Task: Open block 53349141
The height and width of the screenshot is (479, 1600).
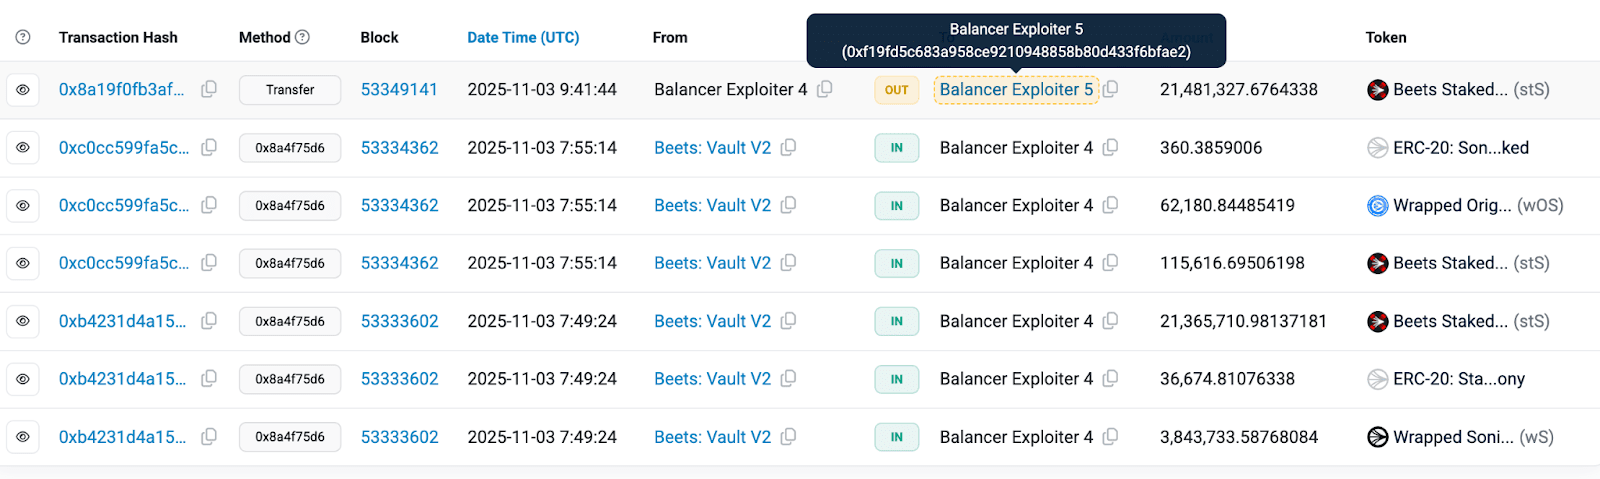Action: [399, 89]
